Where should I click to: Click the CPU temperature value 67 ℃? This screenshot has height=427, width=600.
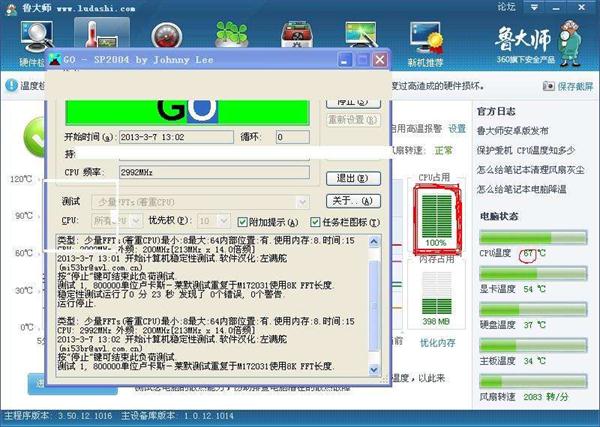(534, 254)
